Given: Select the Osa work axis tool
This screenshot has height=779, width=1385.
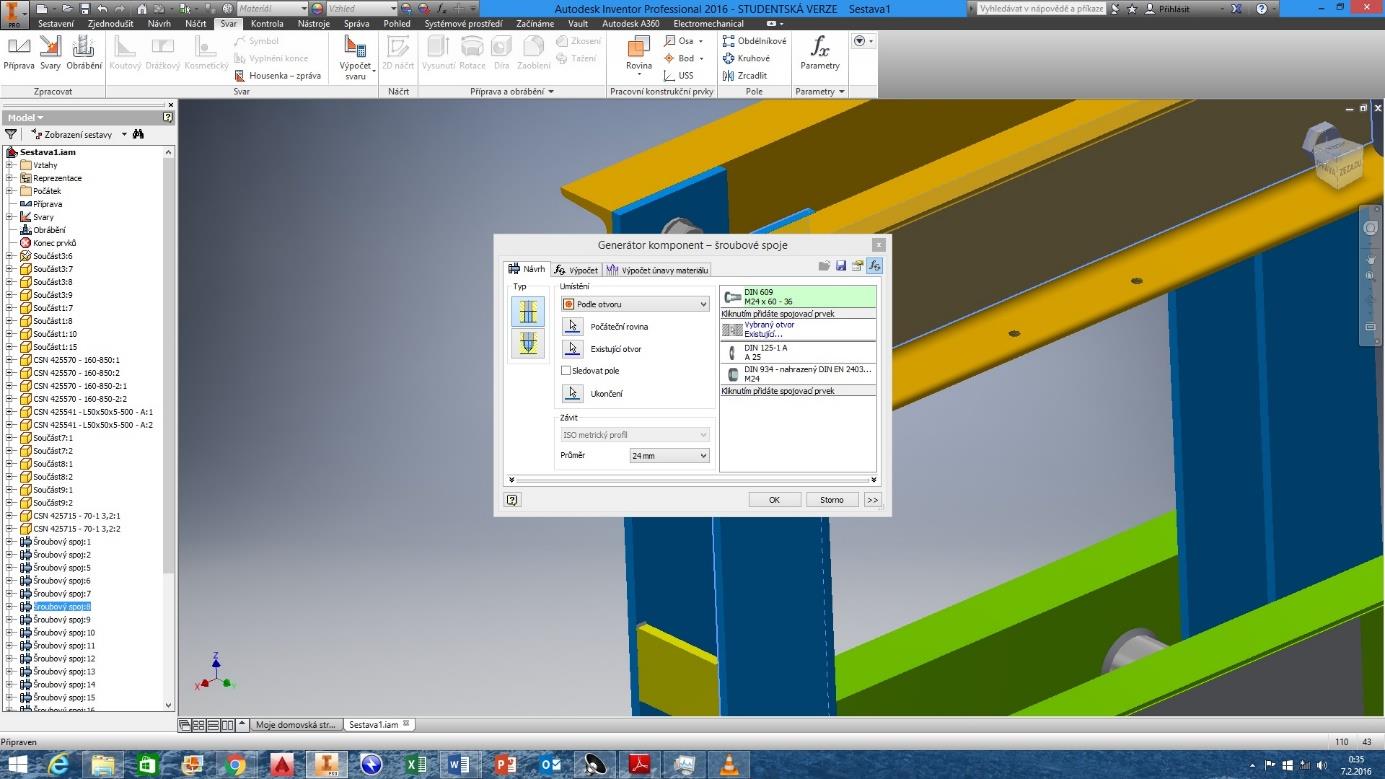Looking at the screenshot, I should (x=684, y=41).
